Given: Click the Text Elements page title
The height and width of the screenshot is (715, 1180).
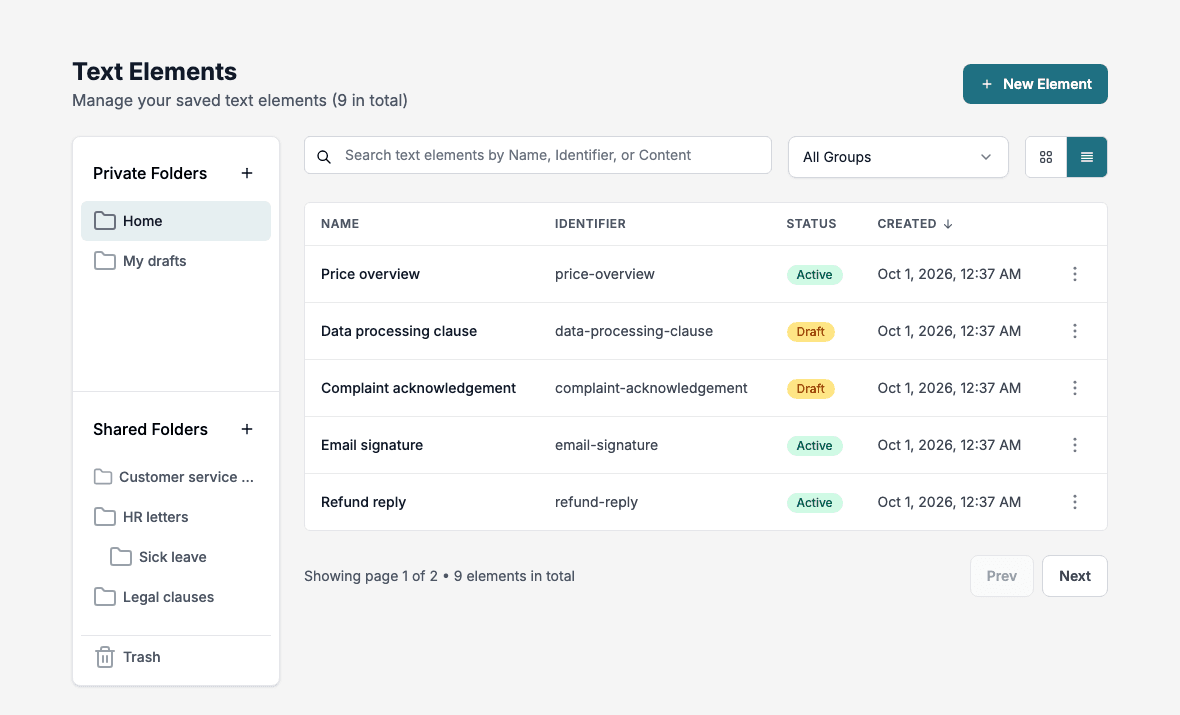Looking at the screenshot, I should point(154,72).
